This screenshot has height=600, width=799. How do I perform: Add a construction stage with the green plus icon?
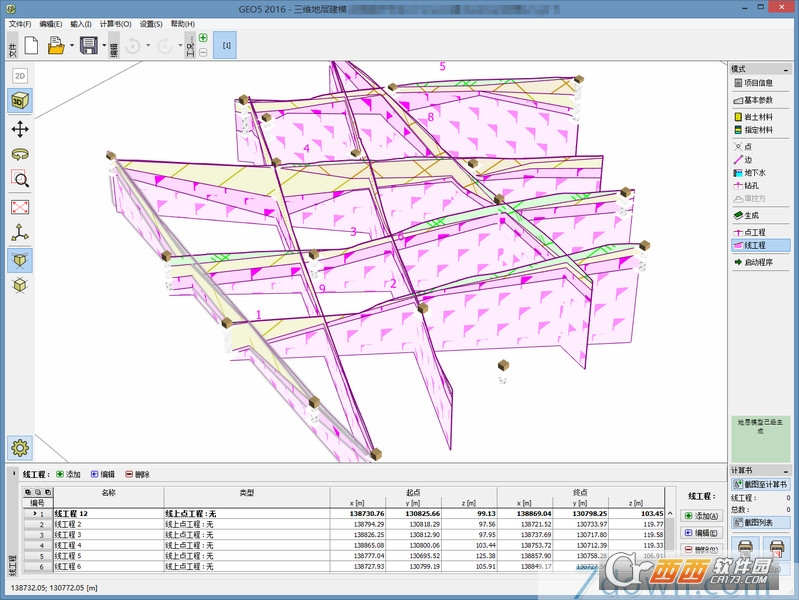(x=203, y=38)
